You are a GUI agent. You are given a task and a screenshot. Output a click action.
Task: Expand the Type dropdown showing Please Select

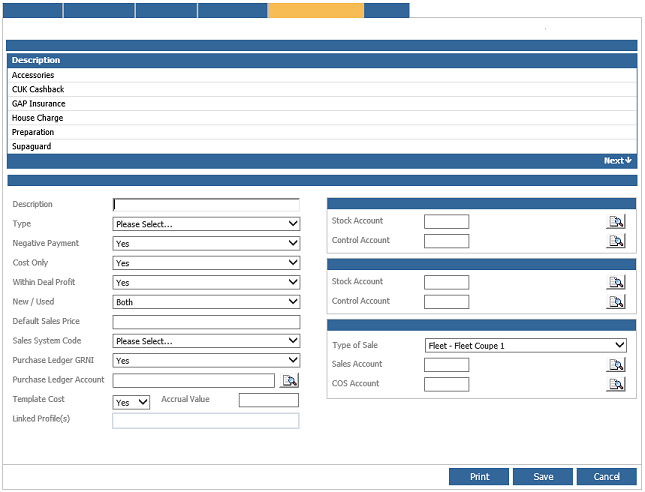click(x=206, y=224)
